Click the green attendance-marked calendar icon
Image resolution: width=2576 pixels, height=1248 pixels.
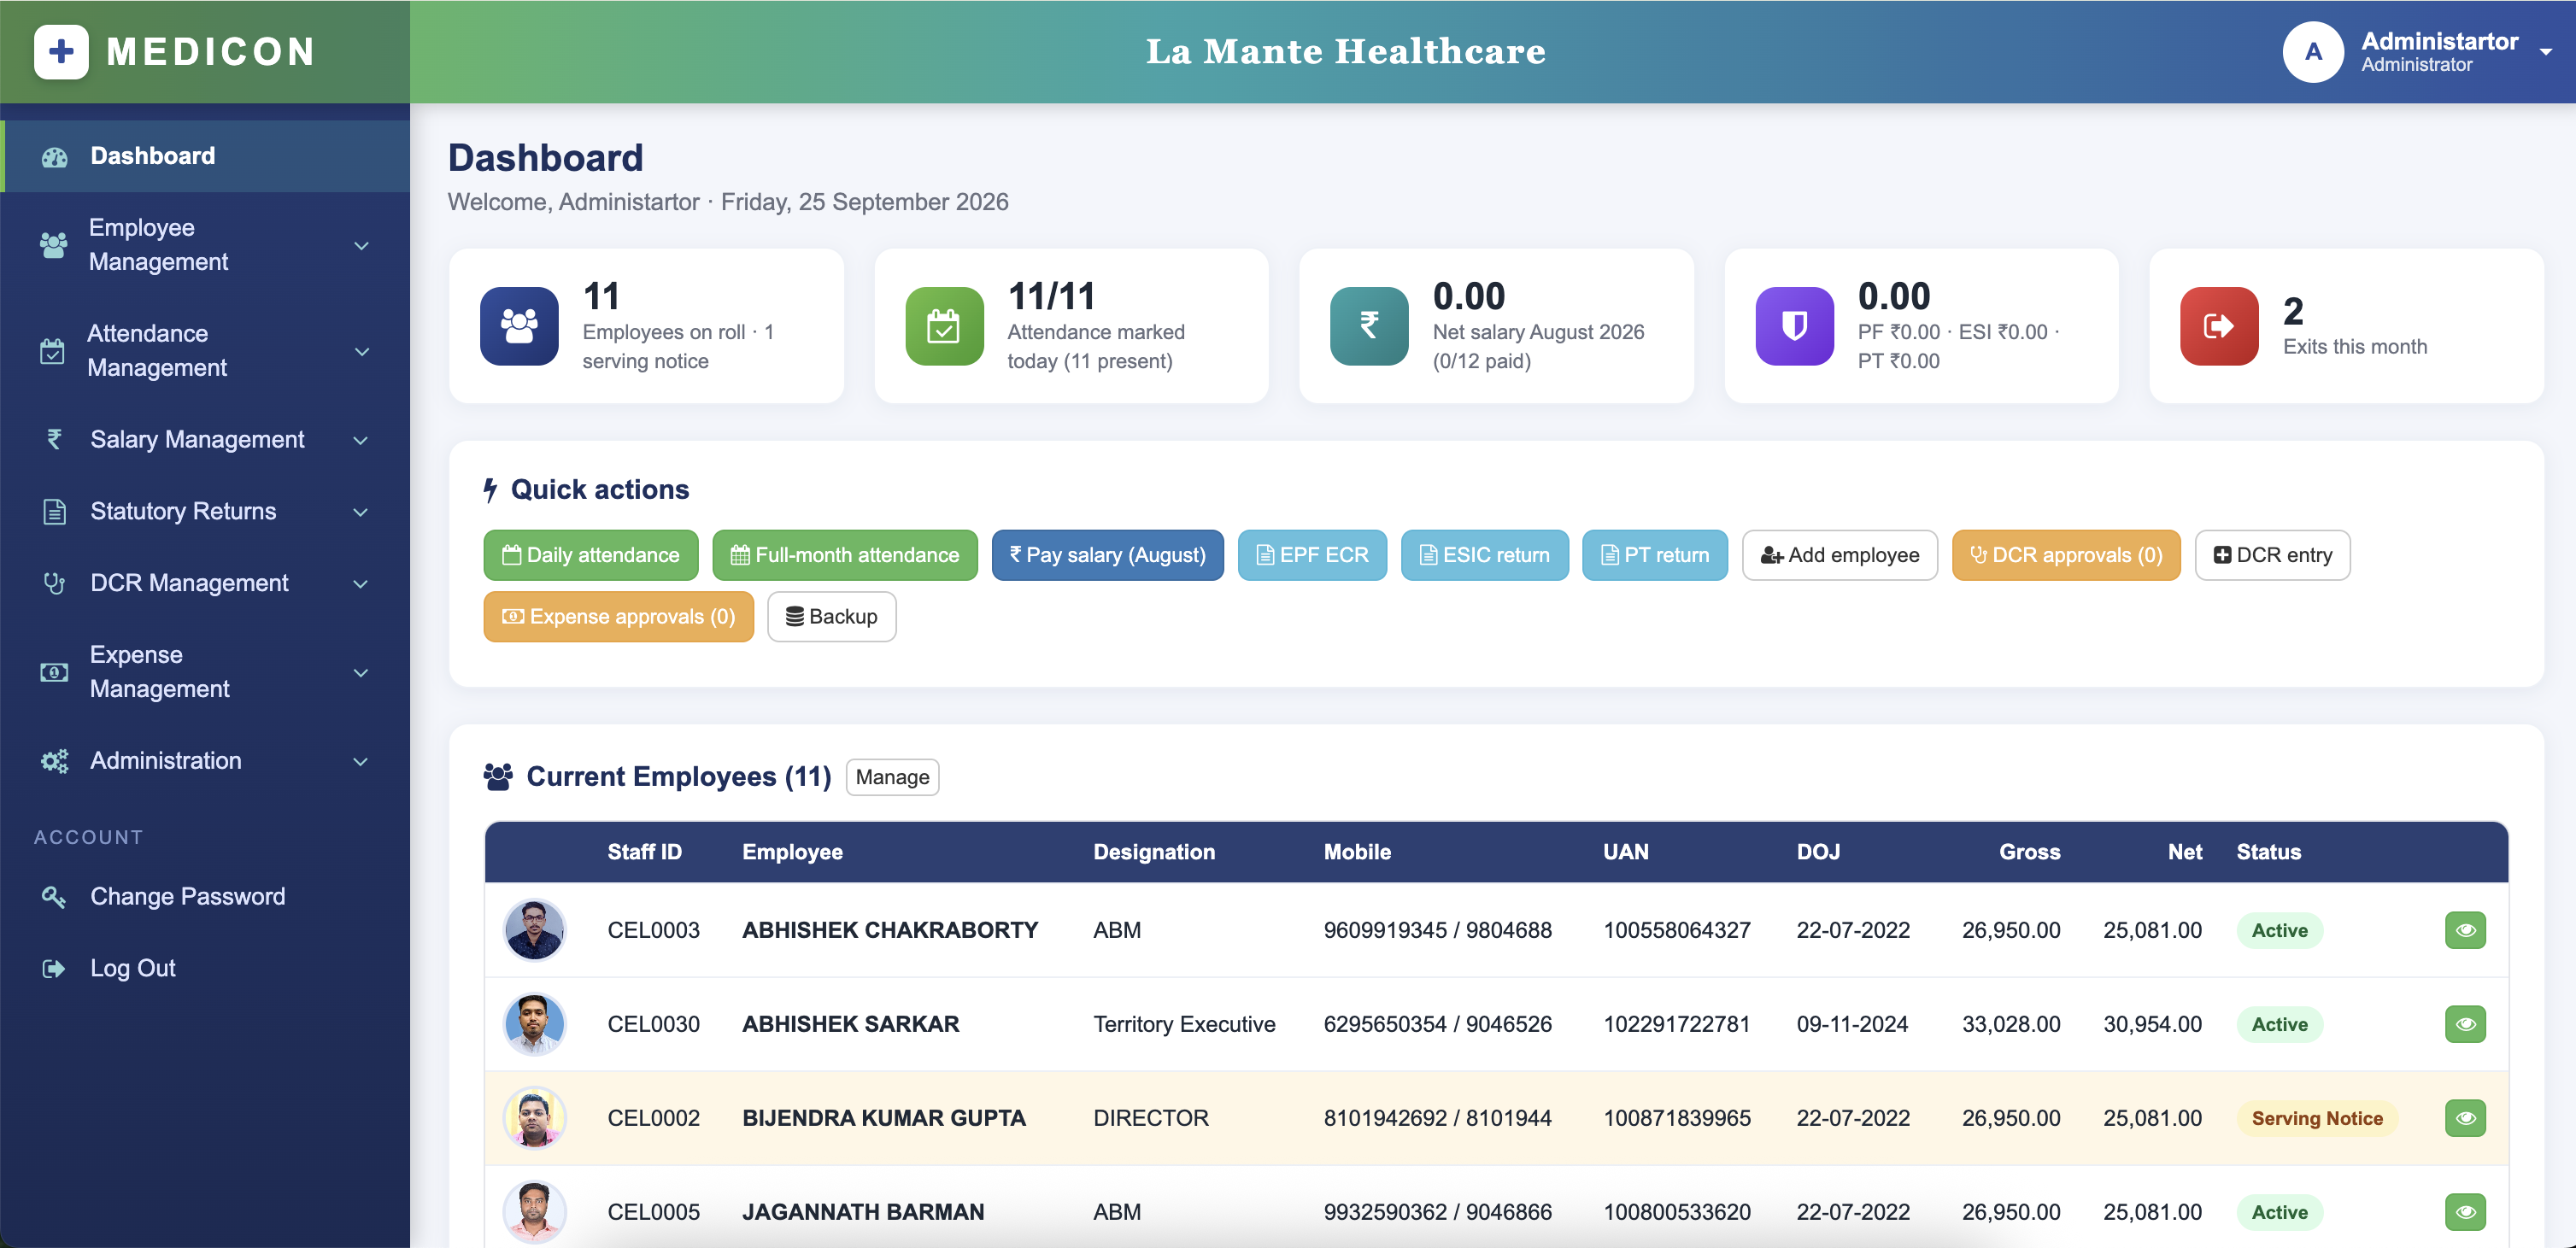coord(944,326)
